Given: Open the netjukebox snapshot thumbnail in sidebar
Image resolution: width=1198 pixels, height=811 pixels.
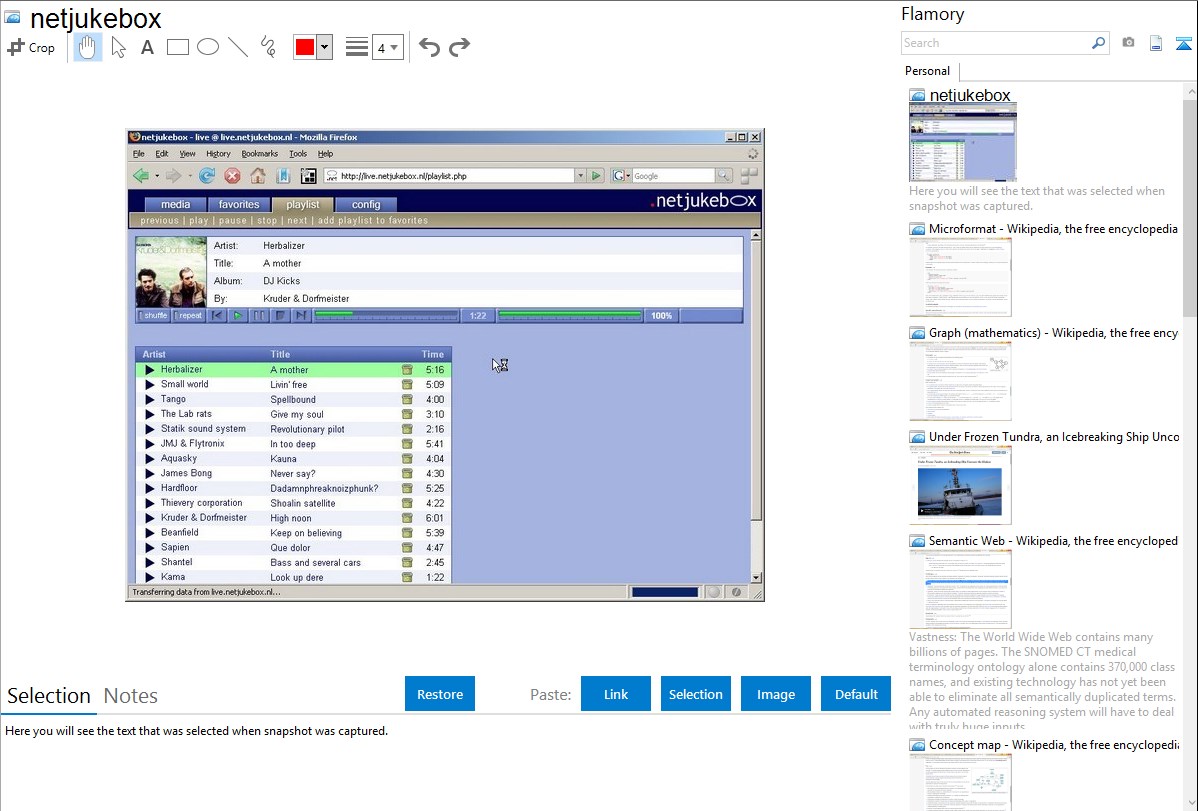Looking at the screenshot, I should (x=963, y=143).
